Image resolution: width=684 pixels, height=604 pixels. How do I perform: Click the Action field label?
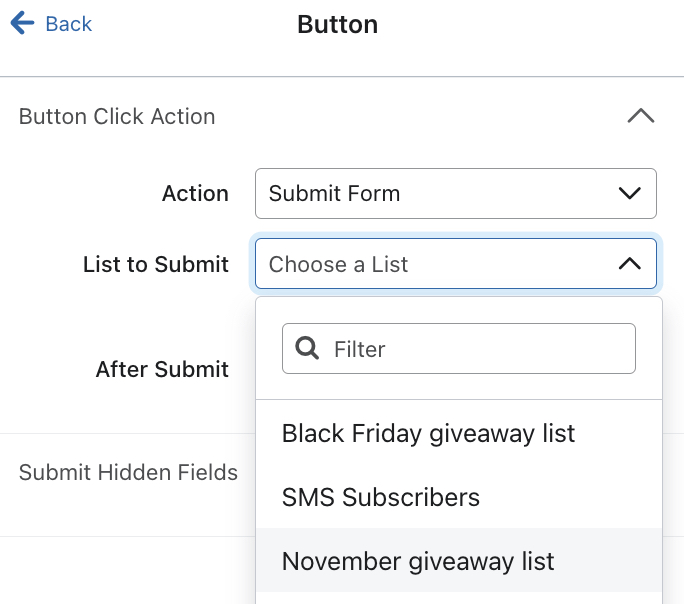[195, 193]
